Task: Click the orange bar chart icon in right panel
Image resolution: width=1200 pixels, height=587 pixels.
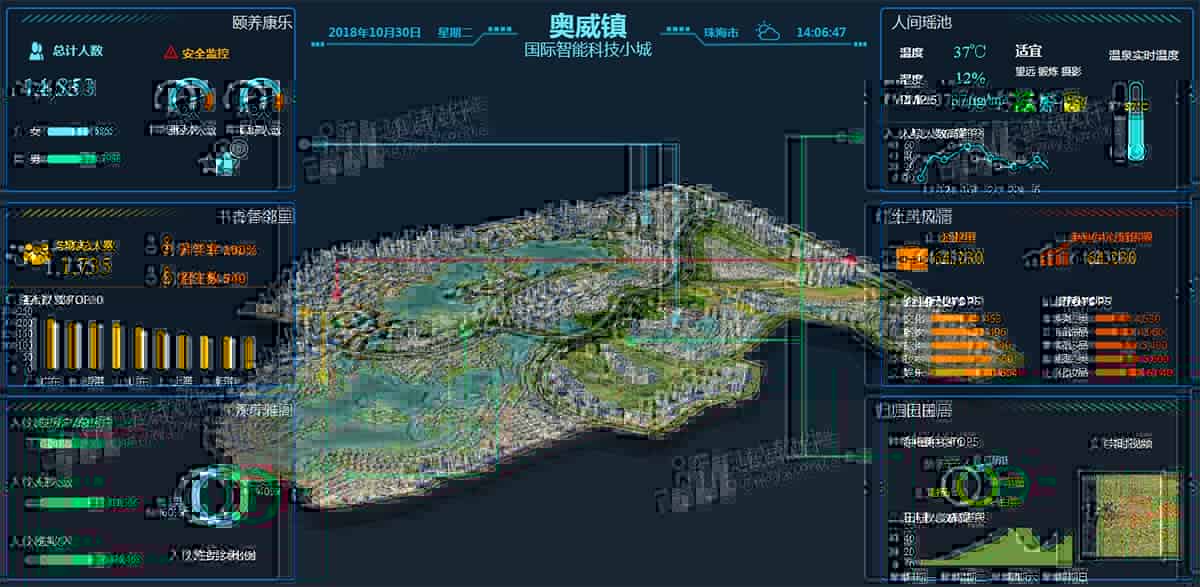Action: (1055, 257)
